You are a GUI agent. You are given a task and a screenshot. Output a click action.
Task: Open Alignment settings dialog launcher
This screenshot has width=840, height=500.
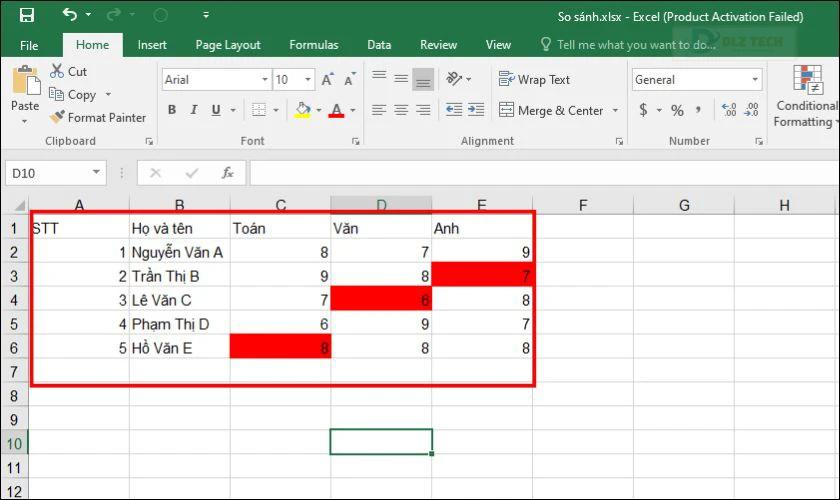pyautogui.click(x=619, y=141)
